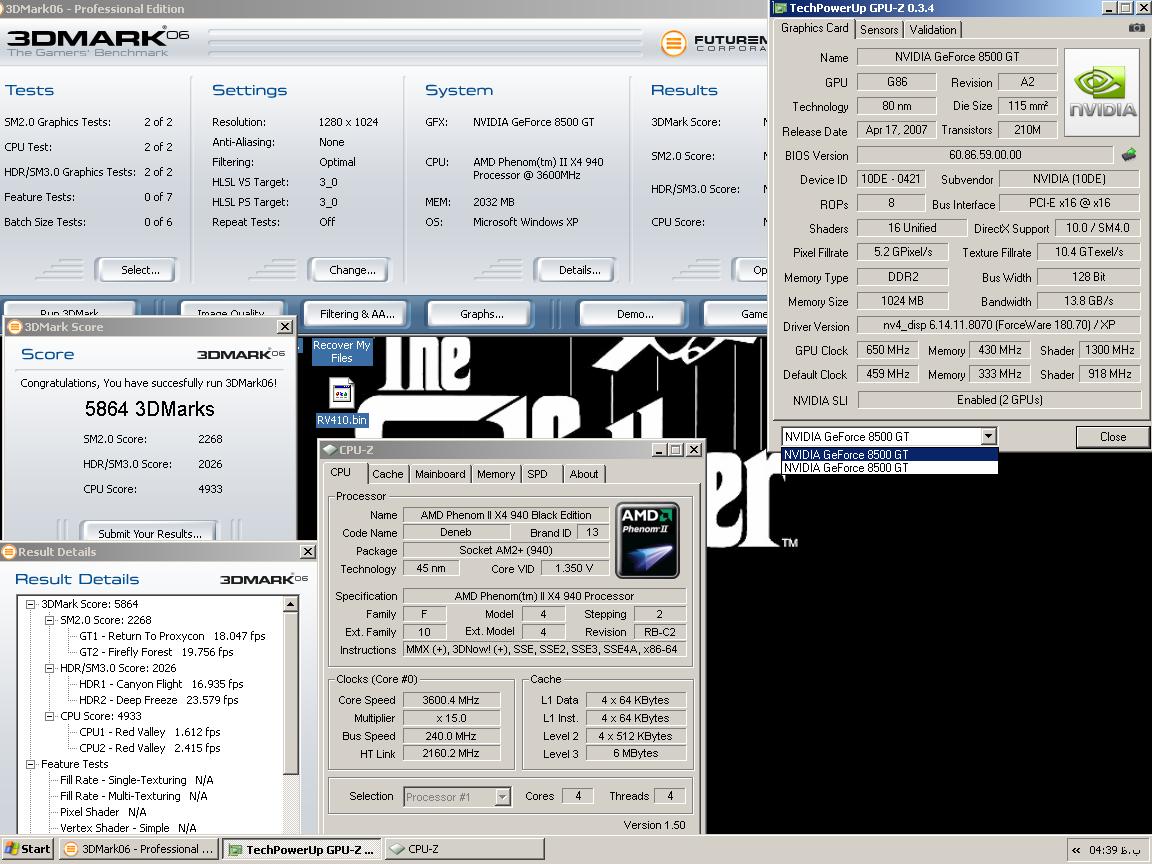Open the CPU-Z About tab
1152x864 pixels.
pyautogui.click(x=583, y=474)
